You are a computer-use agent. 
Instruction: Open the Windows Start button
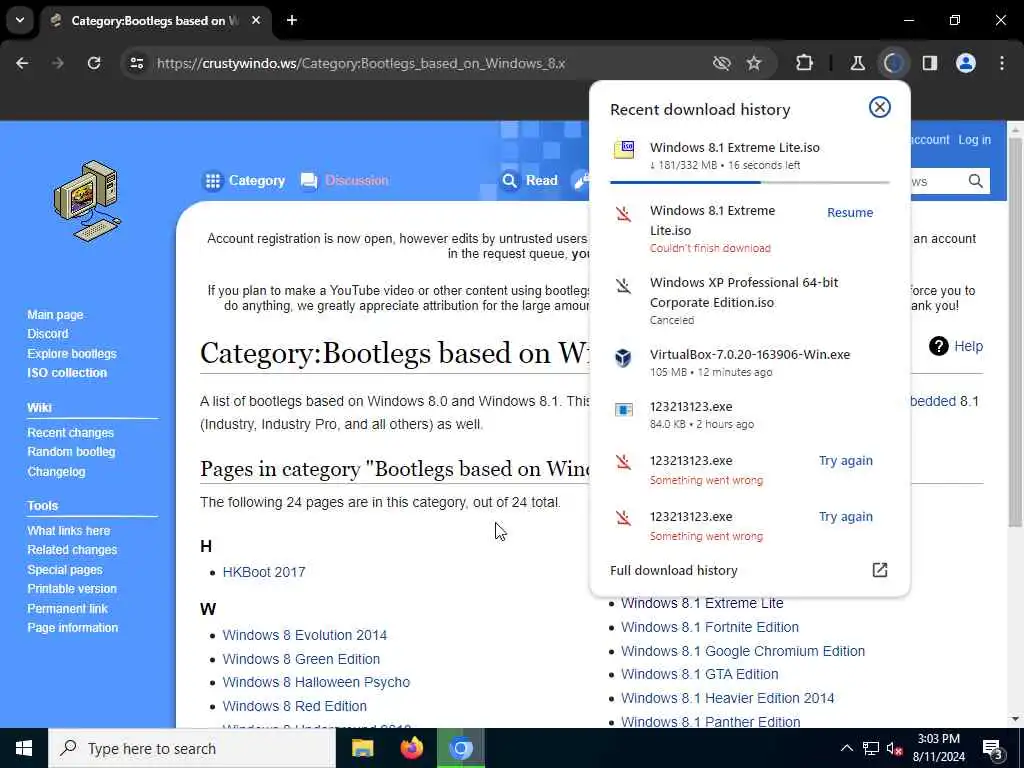[x=24, y=748]
